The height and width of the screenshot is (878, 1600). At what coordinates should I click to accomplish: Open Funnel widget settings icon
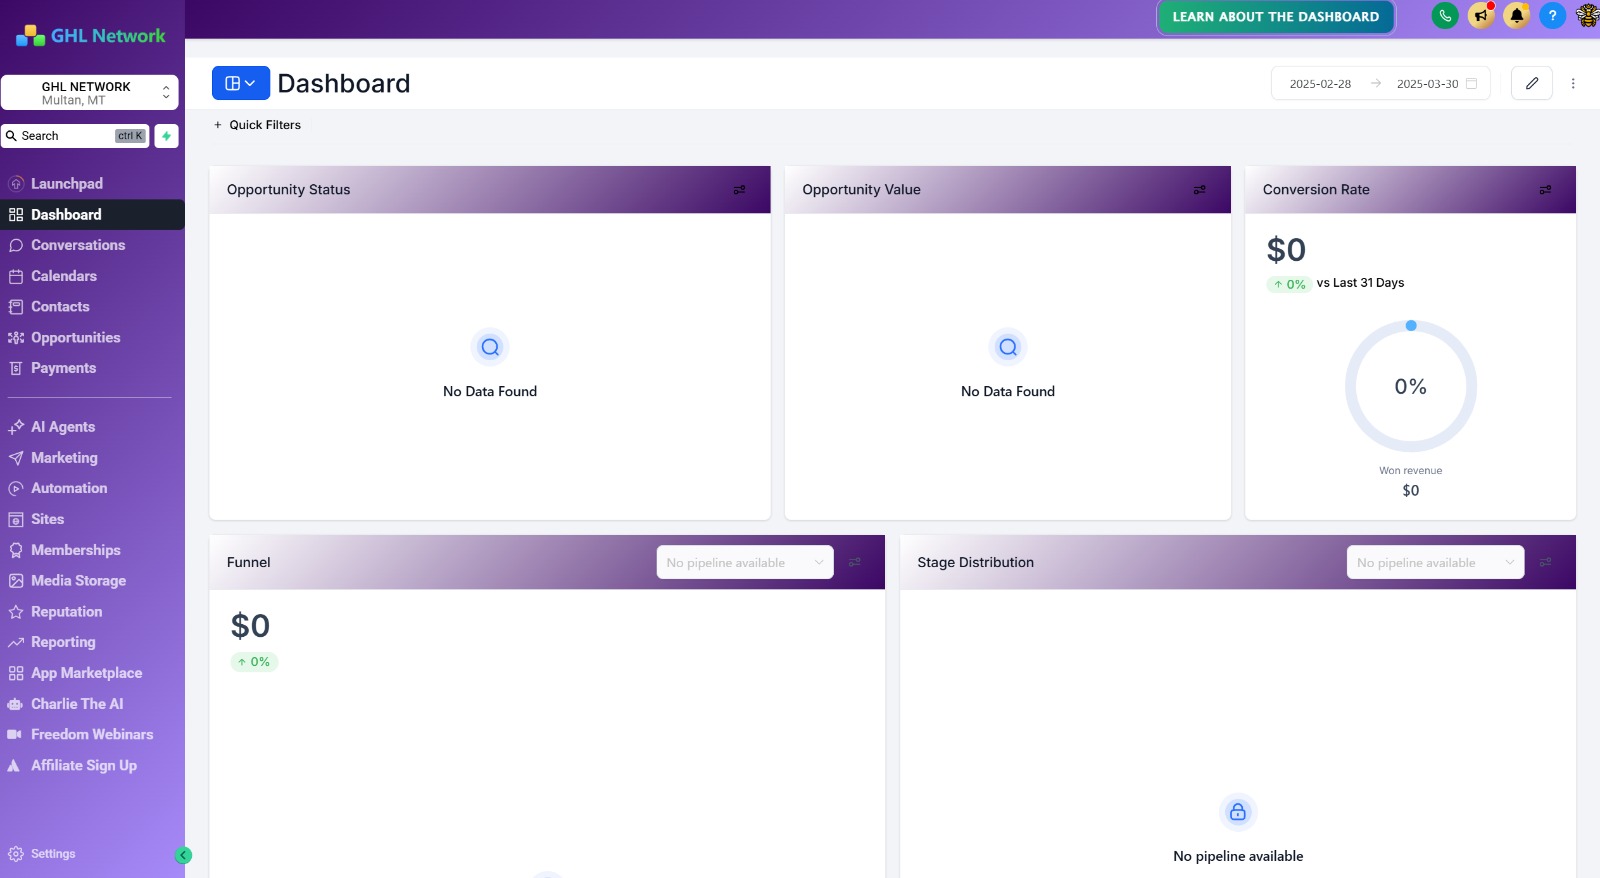[x=855, y=563]
